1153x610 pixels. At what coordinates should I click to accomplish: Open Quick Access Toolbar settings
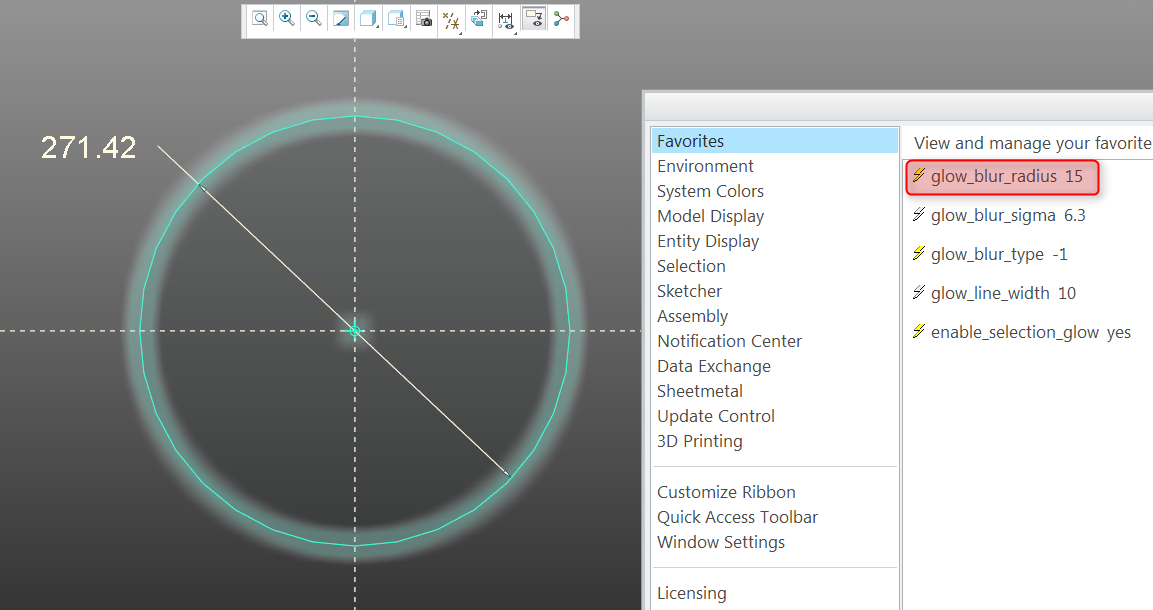click(x=738, y=517)
